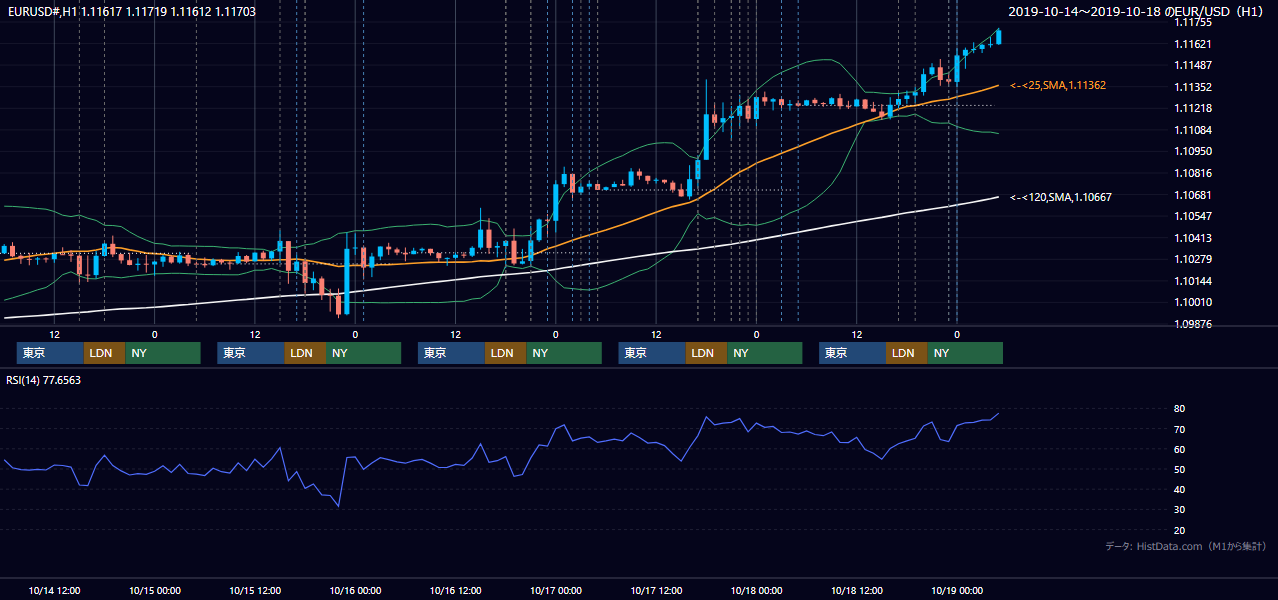Click the 1.11755 price axis label
This screenshot has width=1278, height=600.
[x=1192, y=22]
